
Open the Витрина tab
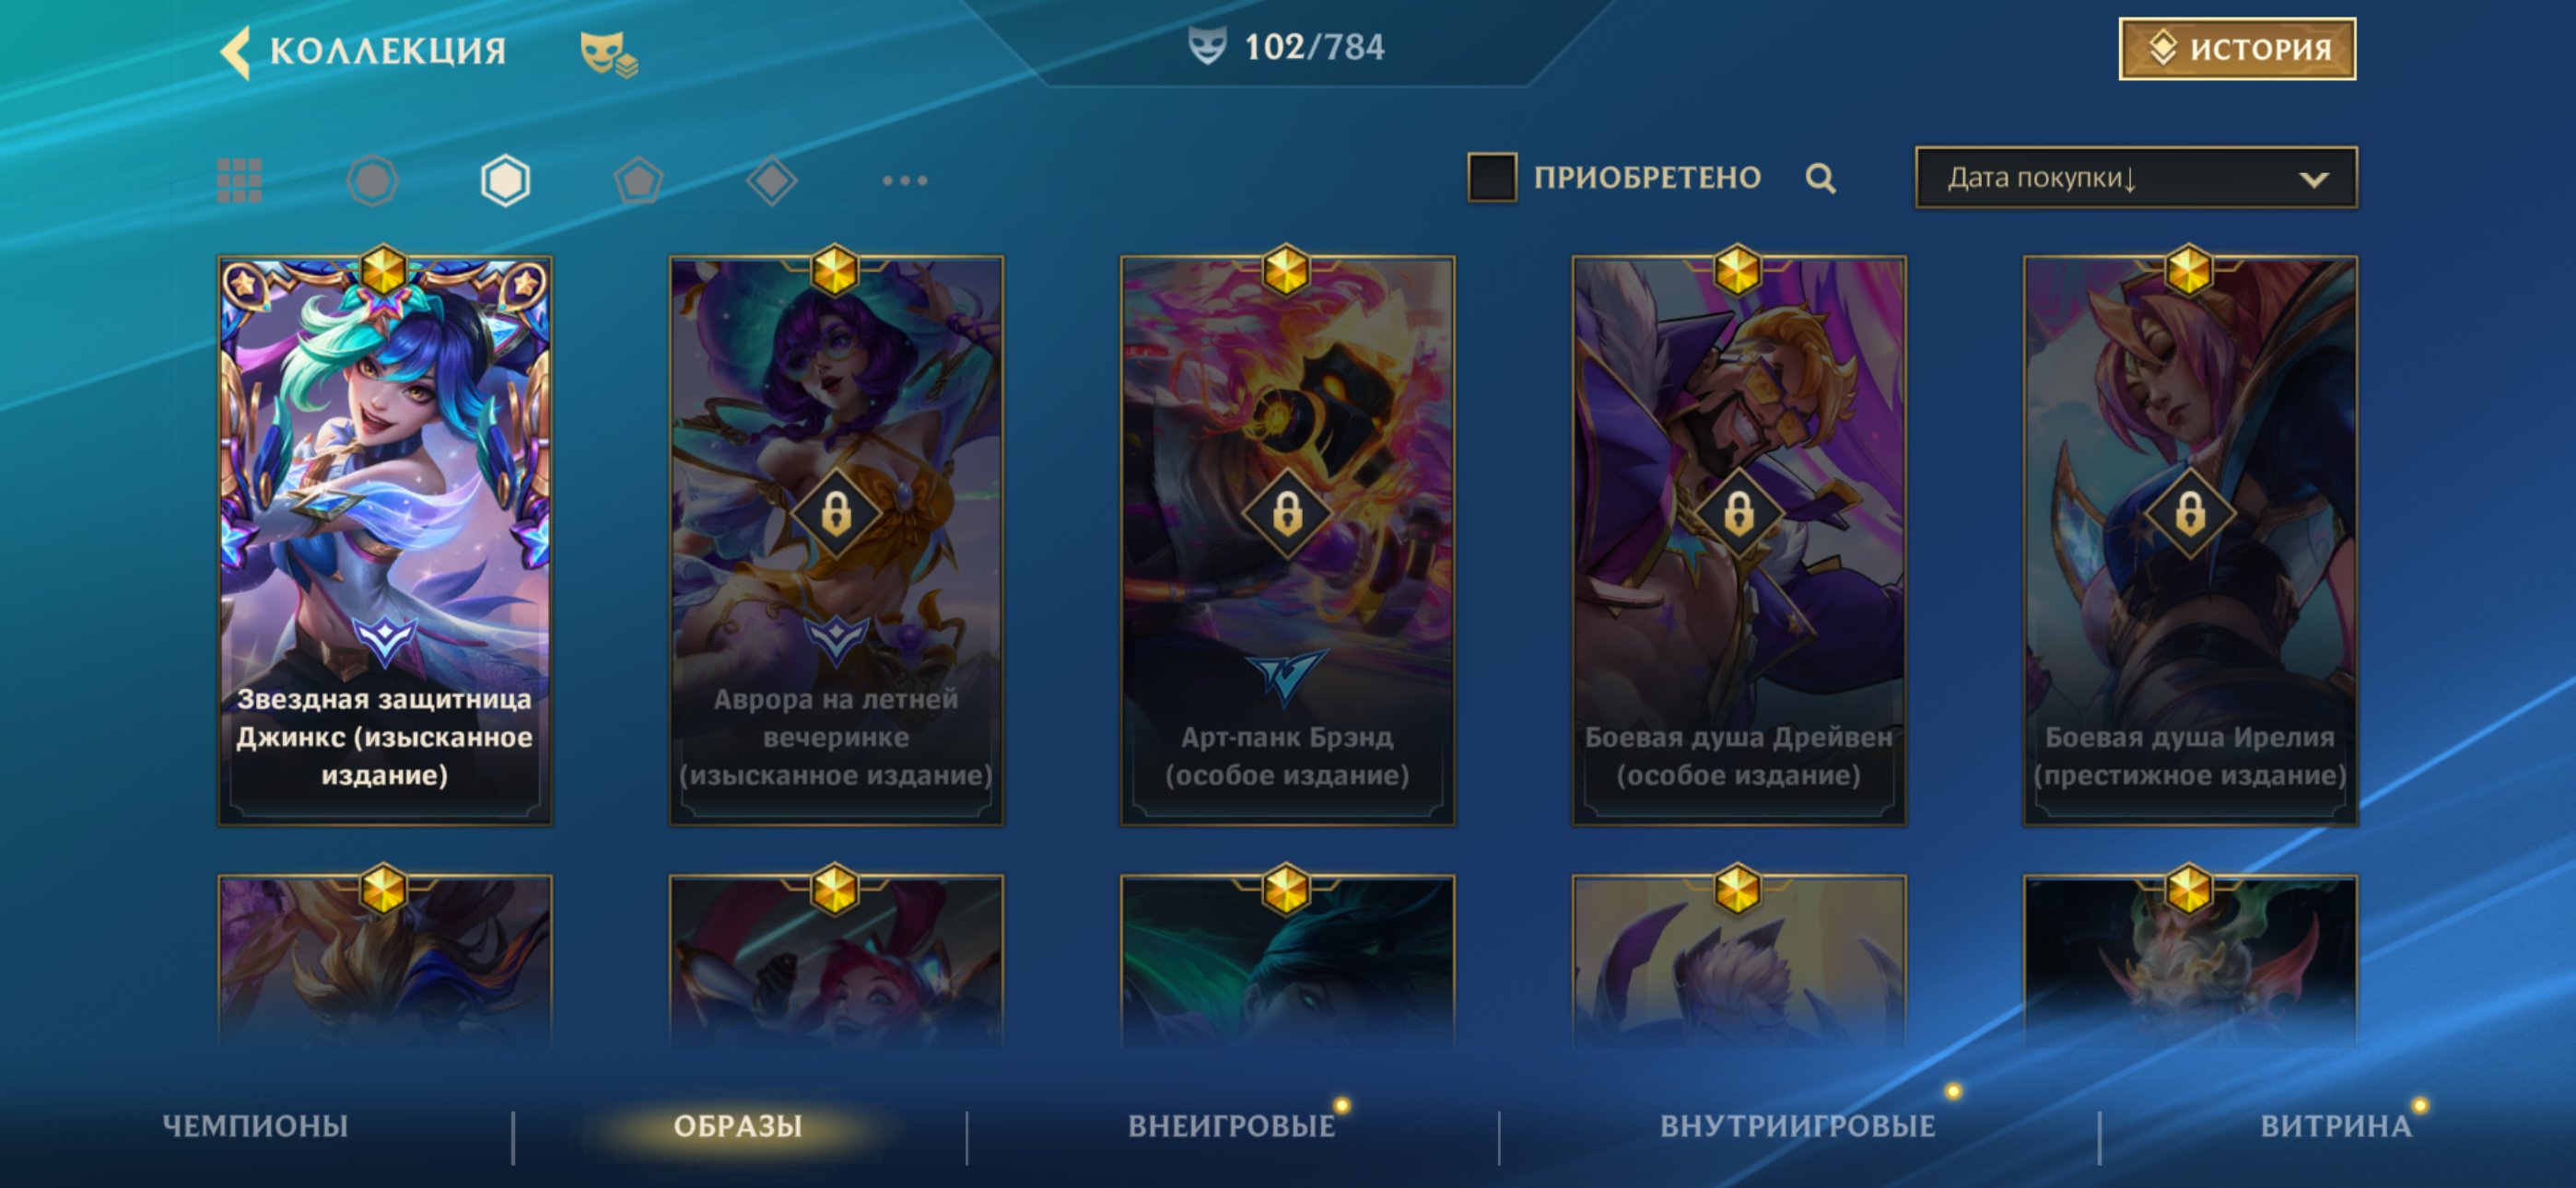pos(2336,1126)
